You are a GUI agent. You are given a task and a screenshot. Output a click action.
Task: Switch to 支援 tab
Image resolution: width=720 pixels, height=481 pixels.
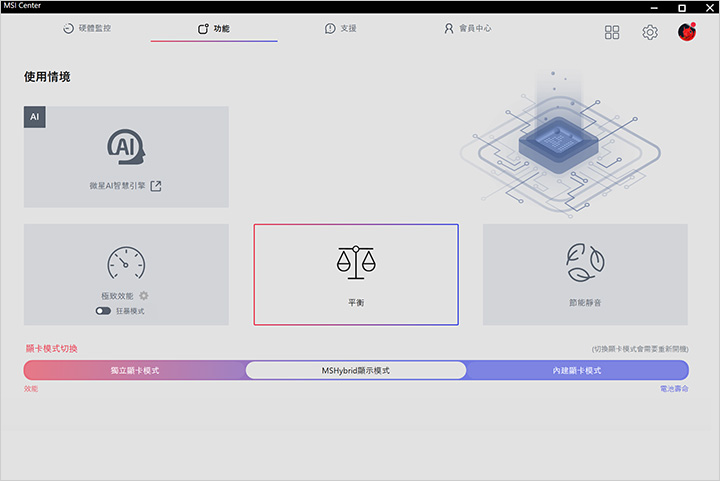tap(340, 28)
